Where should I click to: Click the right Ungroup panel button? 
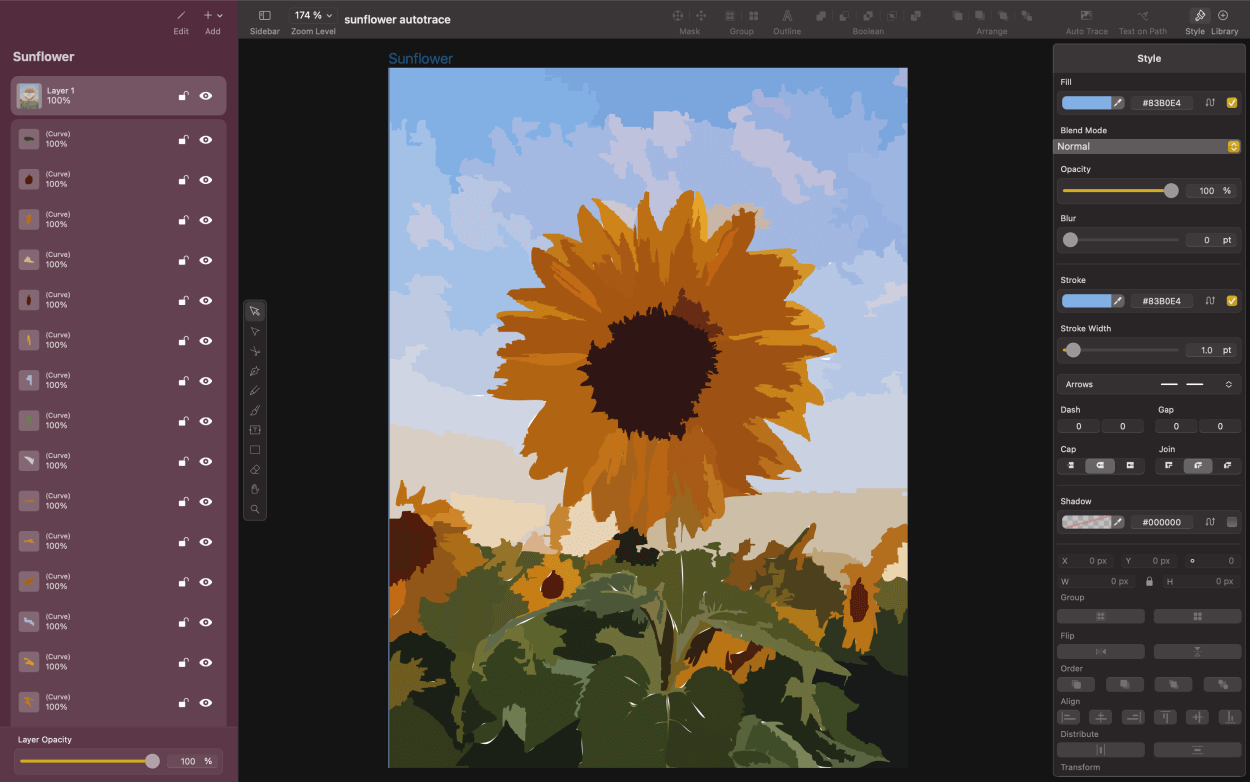point(1197,617)
